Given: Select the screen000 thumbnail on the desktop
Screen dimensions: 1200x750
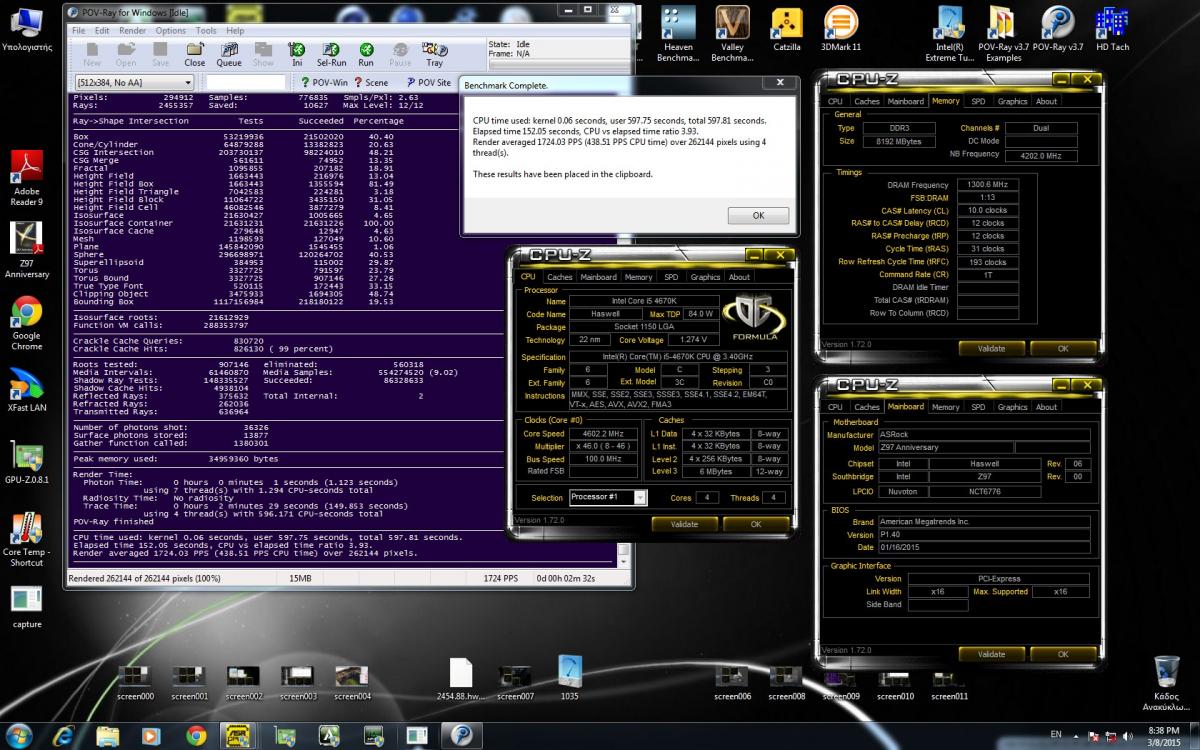Looking at the screenshot, I should click(135, 682).
